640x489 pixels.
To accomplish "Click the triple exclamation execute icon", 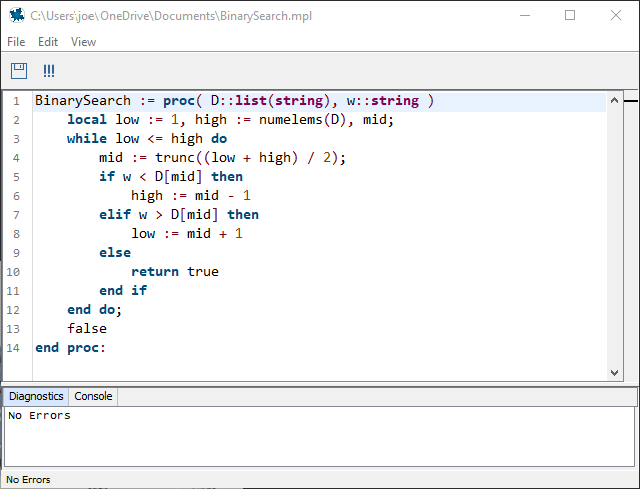I will point(48,71).
